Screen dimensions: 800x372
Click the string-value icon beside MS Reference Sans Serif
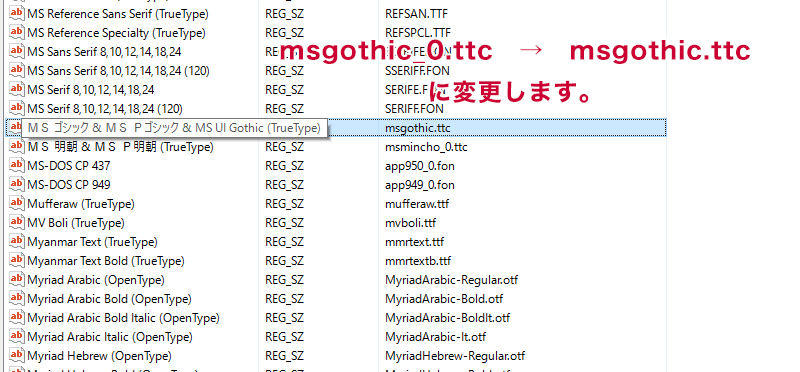tap(17, 14)
